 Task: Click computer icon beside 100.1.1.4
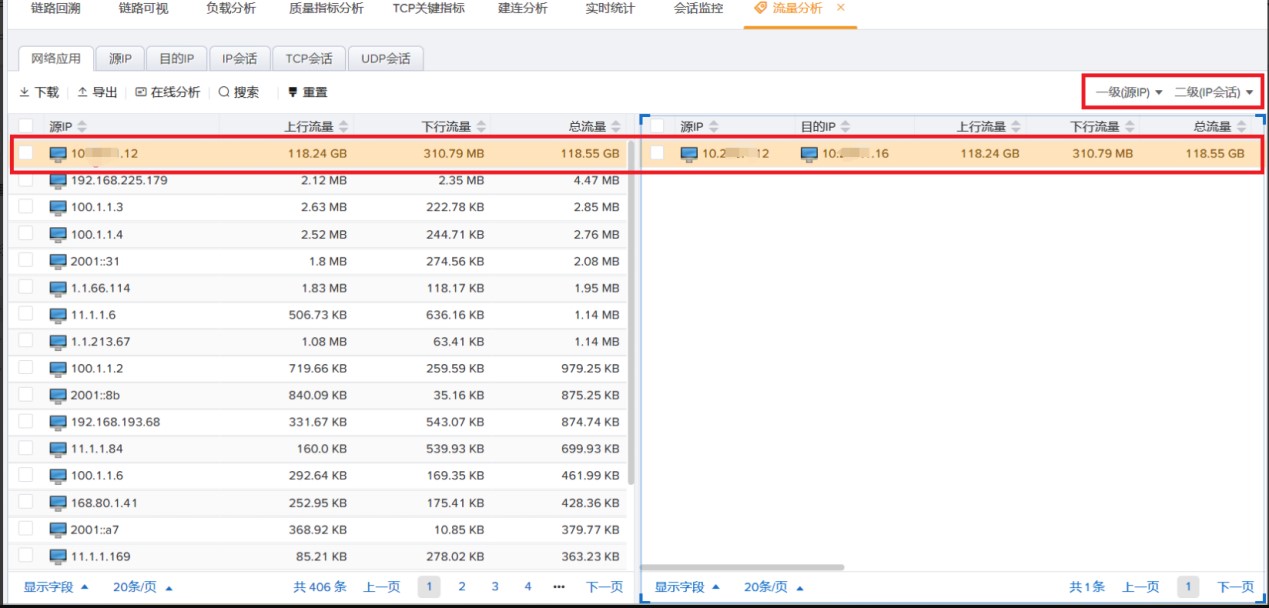coord(58,234)
